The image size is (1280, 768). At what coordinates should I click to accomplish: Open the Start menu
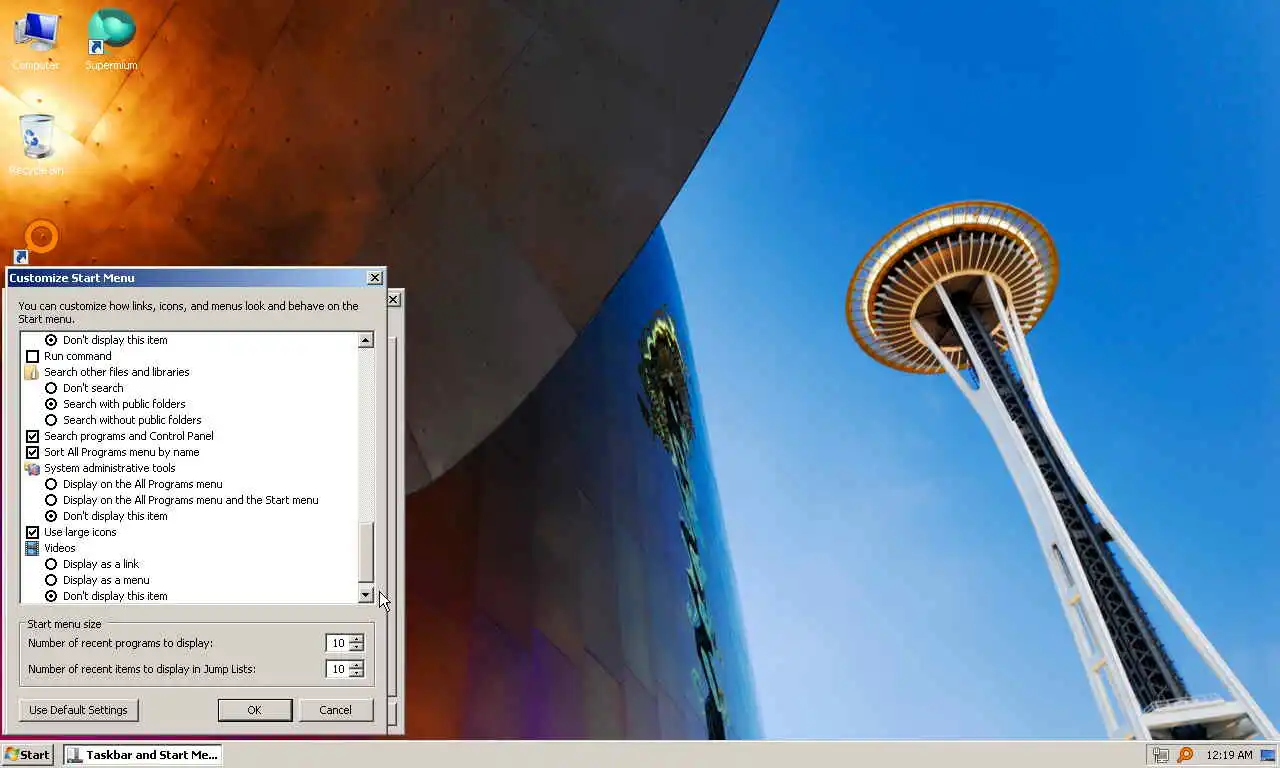click(x=27, y=755)
